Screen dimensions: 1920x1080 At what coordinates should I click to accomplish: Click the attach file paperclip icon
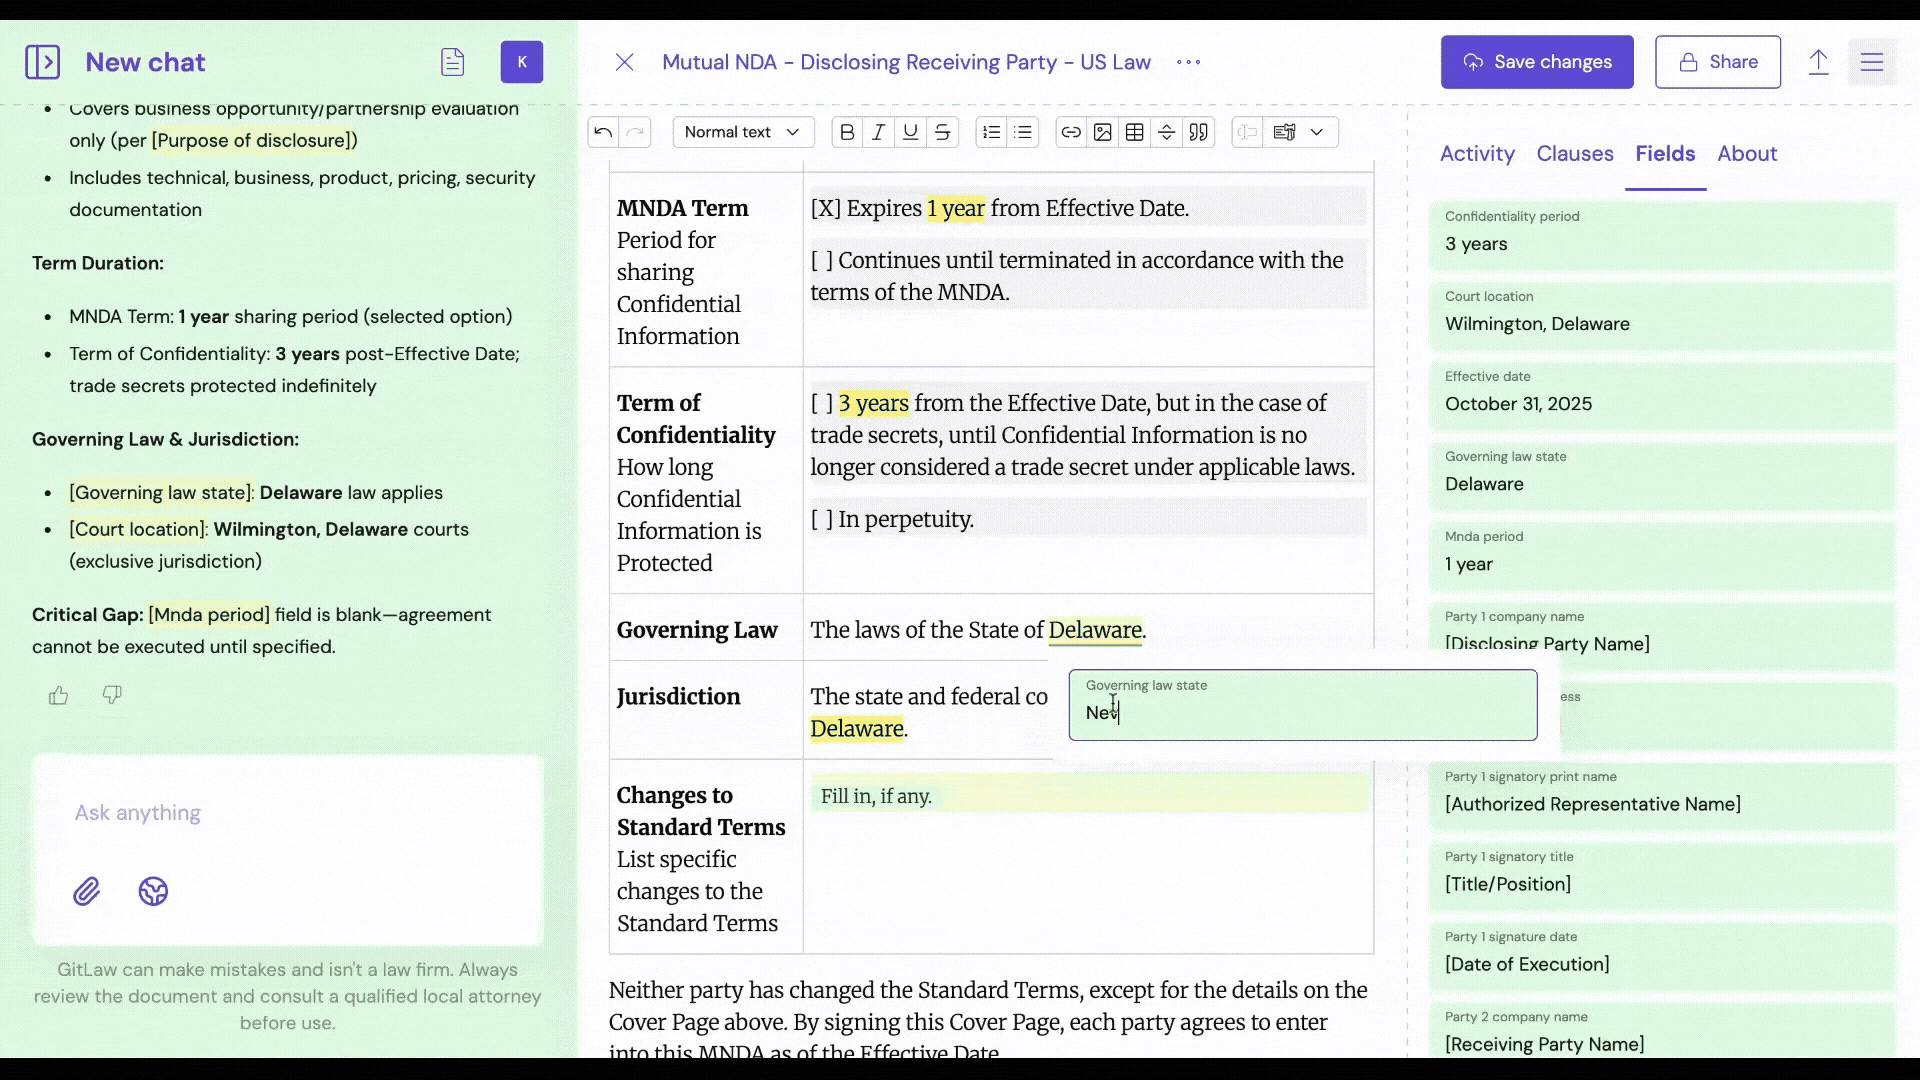[87, 891]
